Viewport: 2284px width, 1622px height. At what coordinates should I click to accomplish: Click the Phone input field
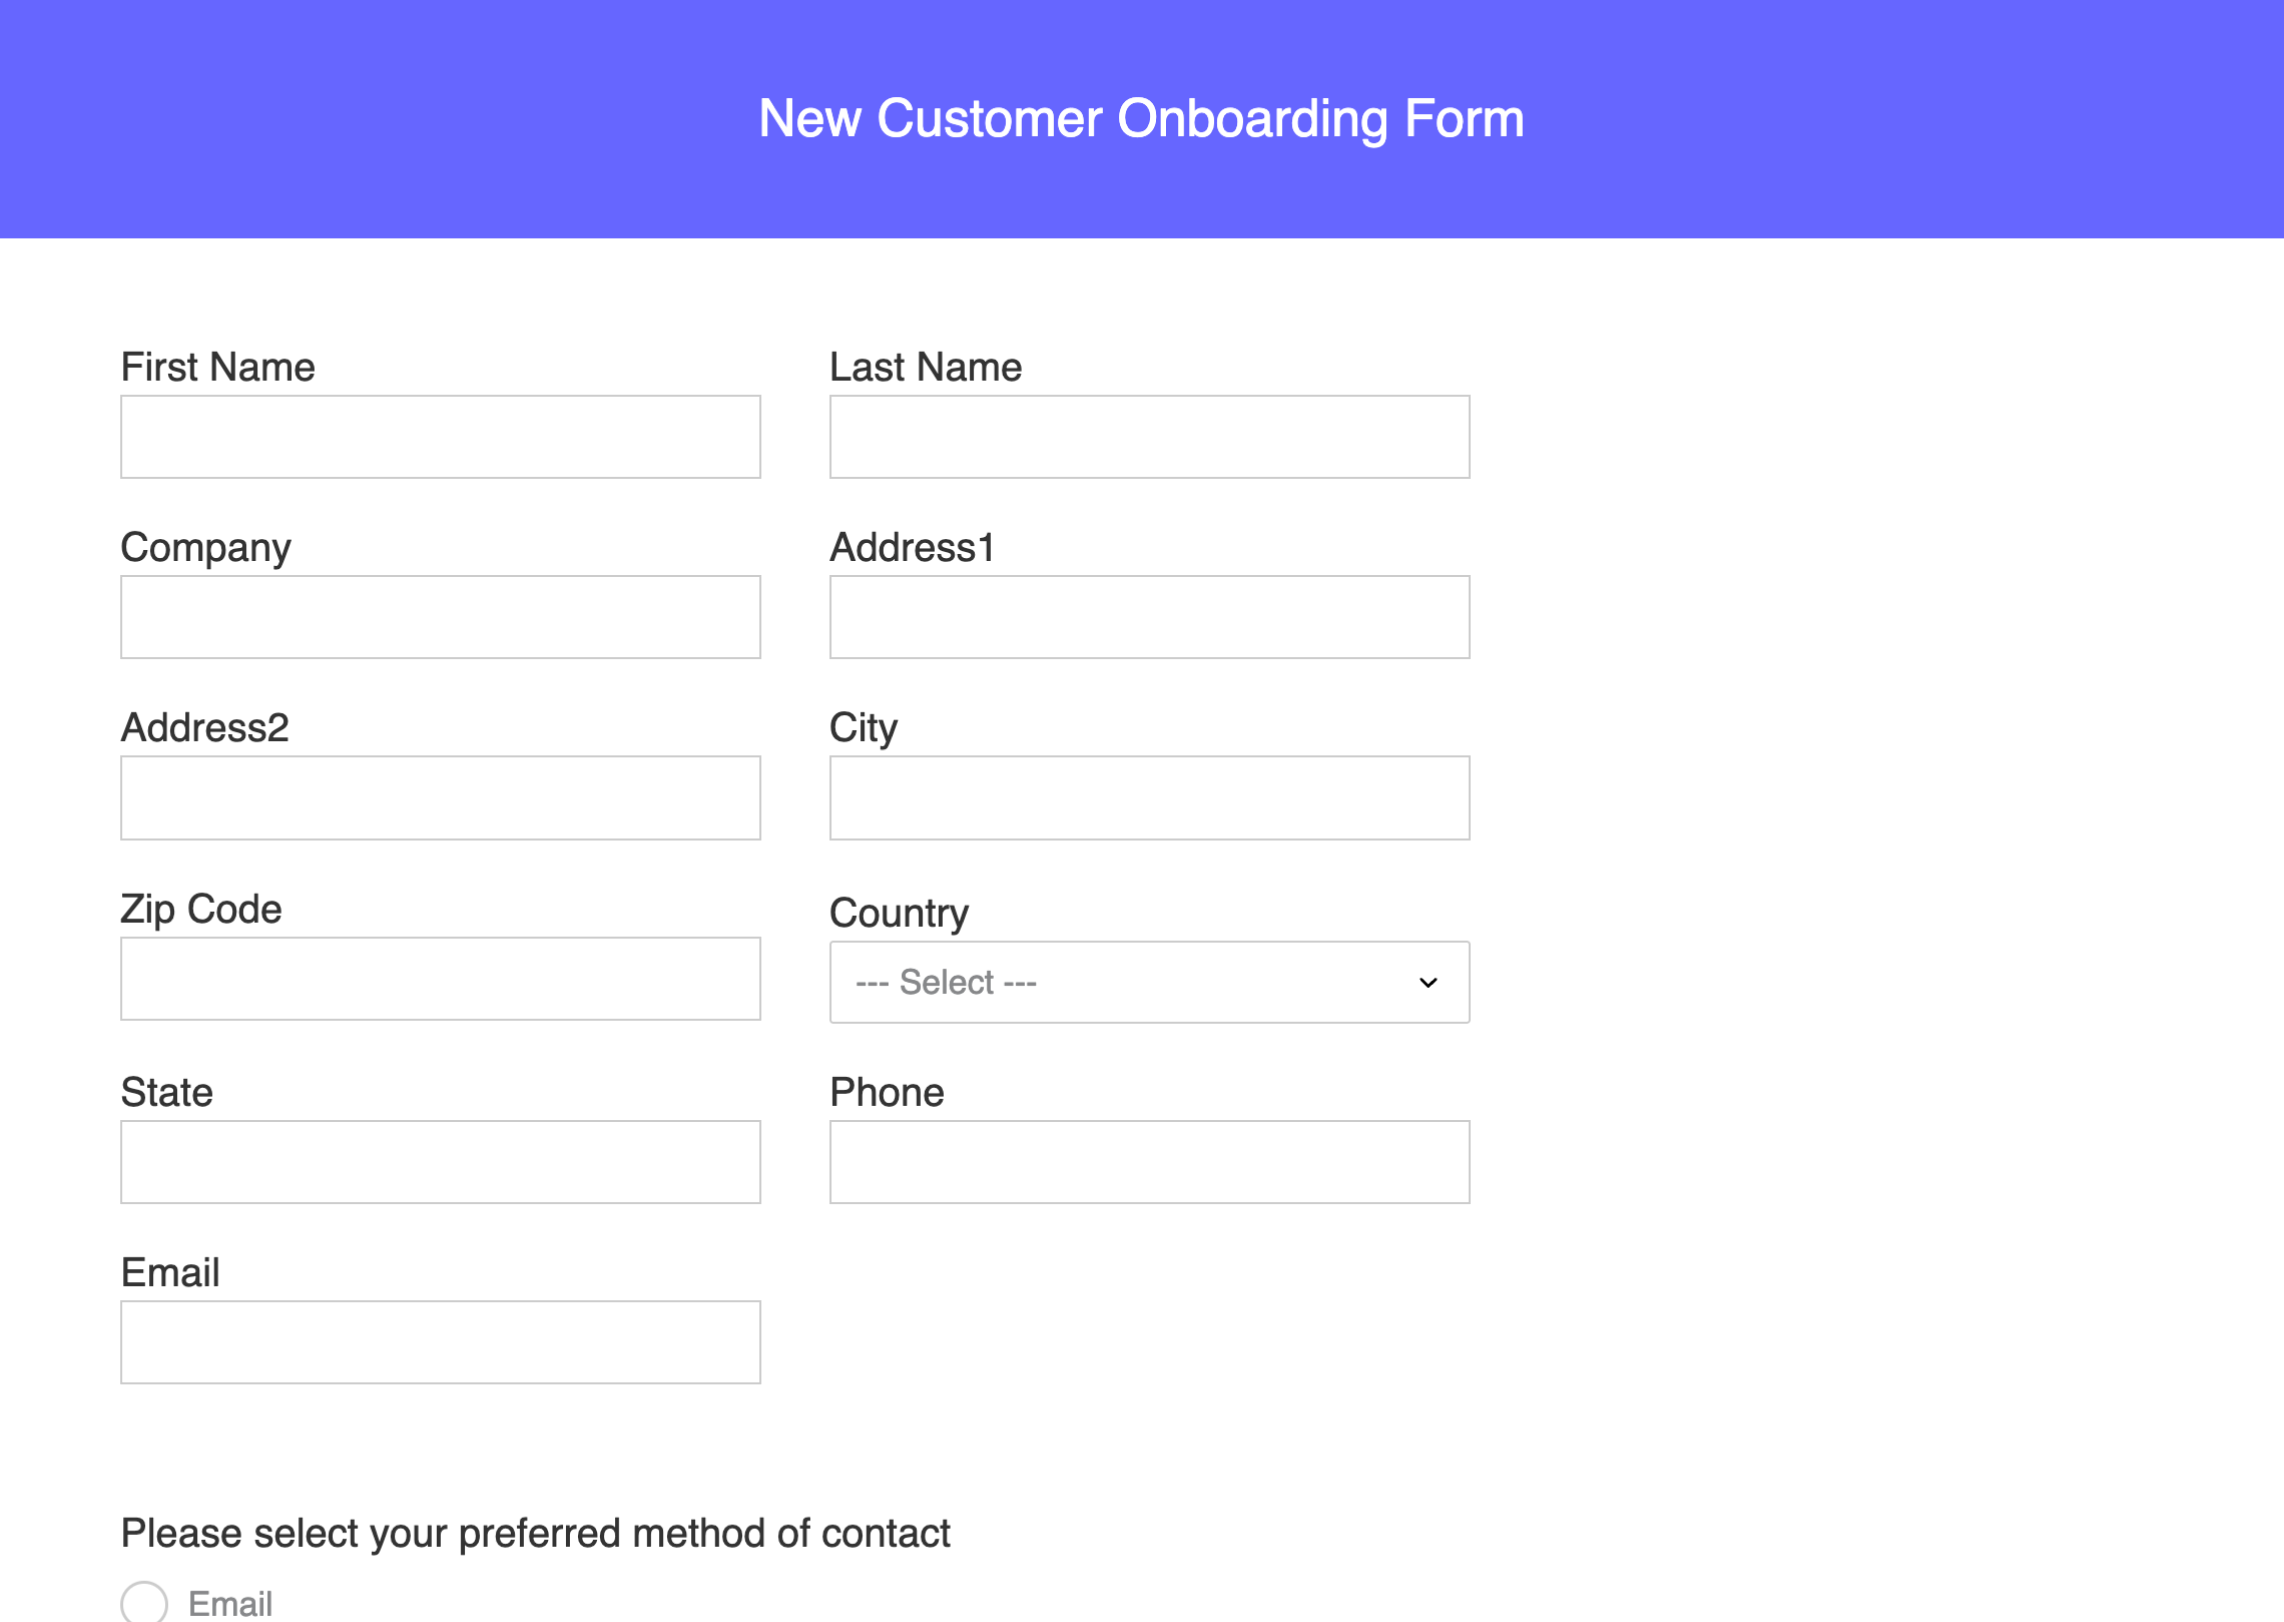(x=1148, y=1161)
